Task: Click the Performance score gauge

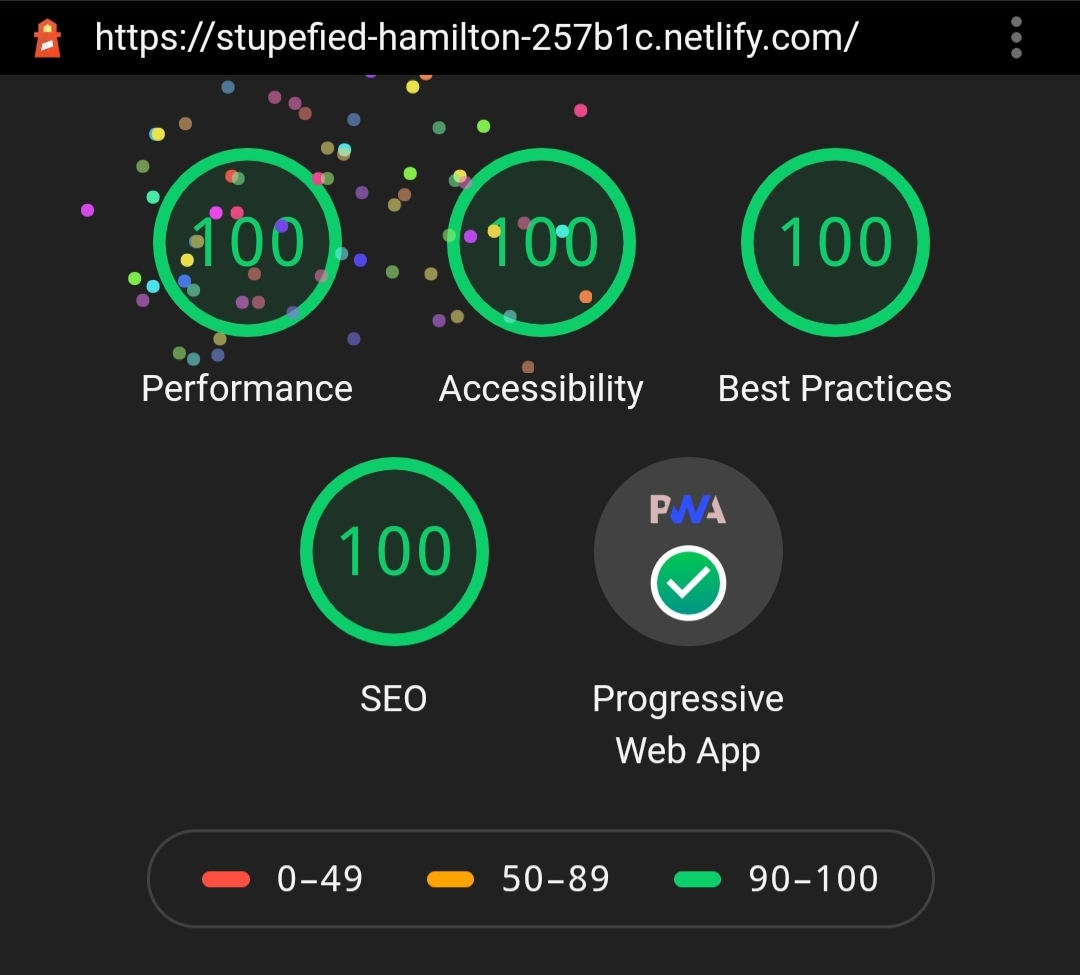Action: (x=247, y=242)
